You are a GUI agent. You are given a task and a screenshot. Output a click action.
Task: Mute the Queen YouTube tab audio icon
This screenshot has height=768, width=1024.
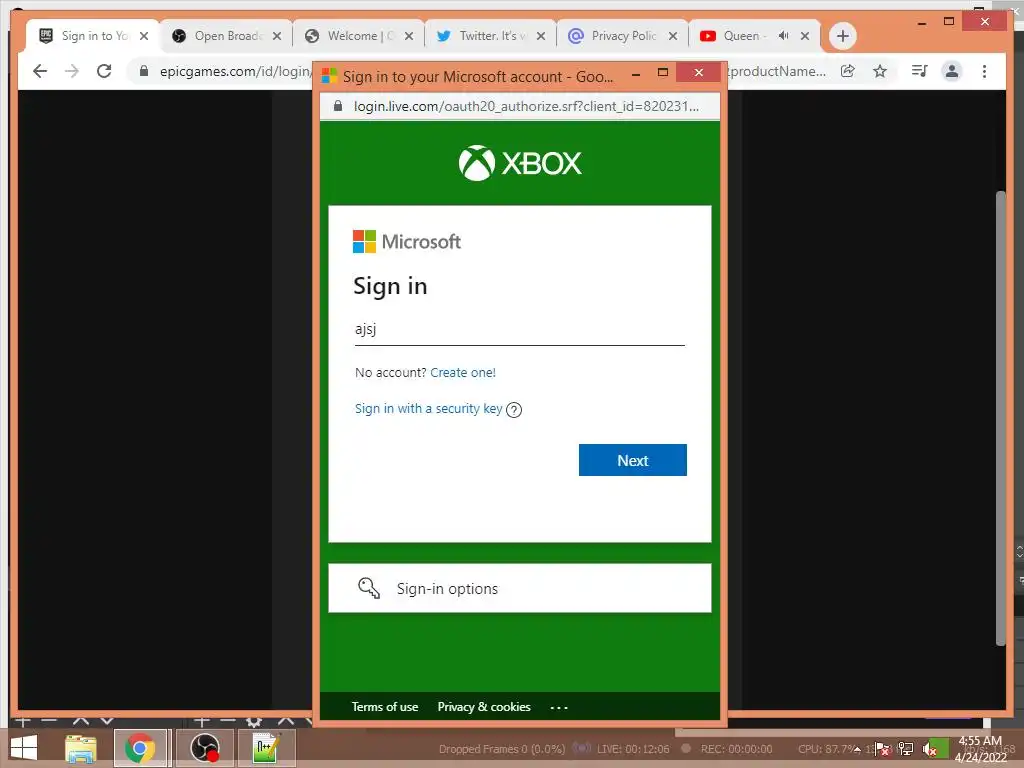click(x=784, y=36)
